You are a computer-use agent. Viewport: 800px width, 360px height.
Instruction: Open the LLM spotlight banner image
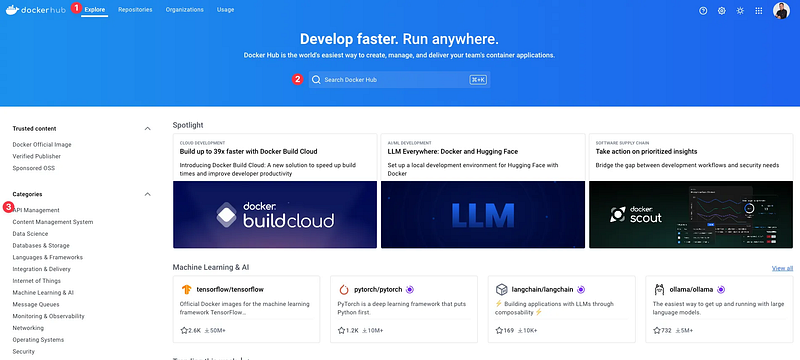click(x=483, y=215)
